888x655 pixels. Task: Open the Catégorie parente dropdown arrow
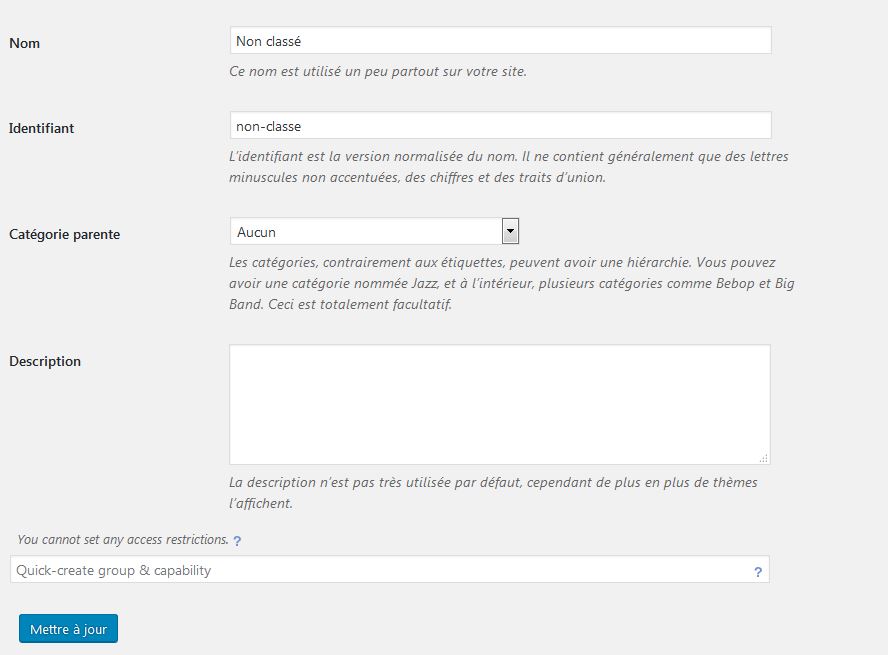510,231
